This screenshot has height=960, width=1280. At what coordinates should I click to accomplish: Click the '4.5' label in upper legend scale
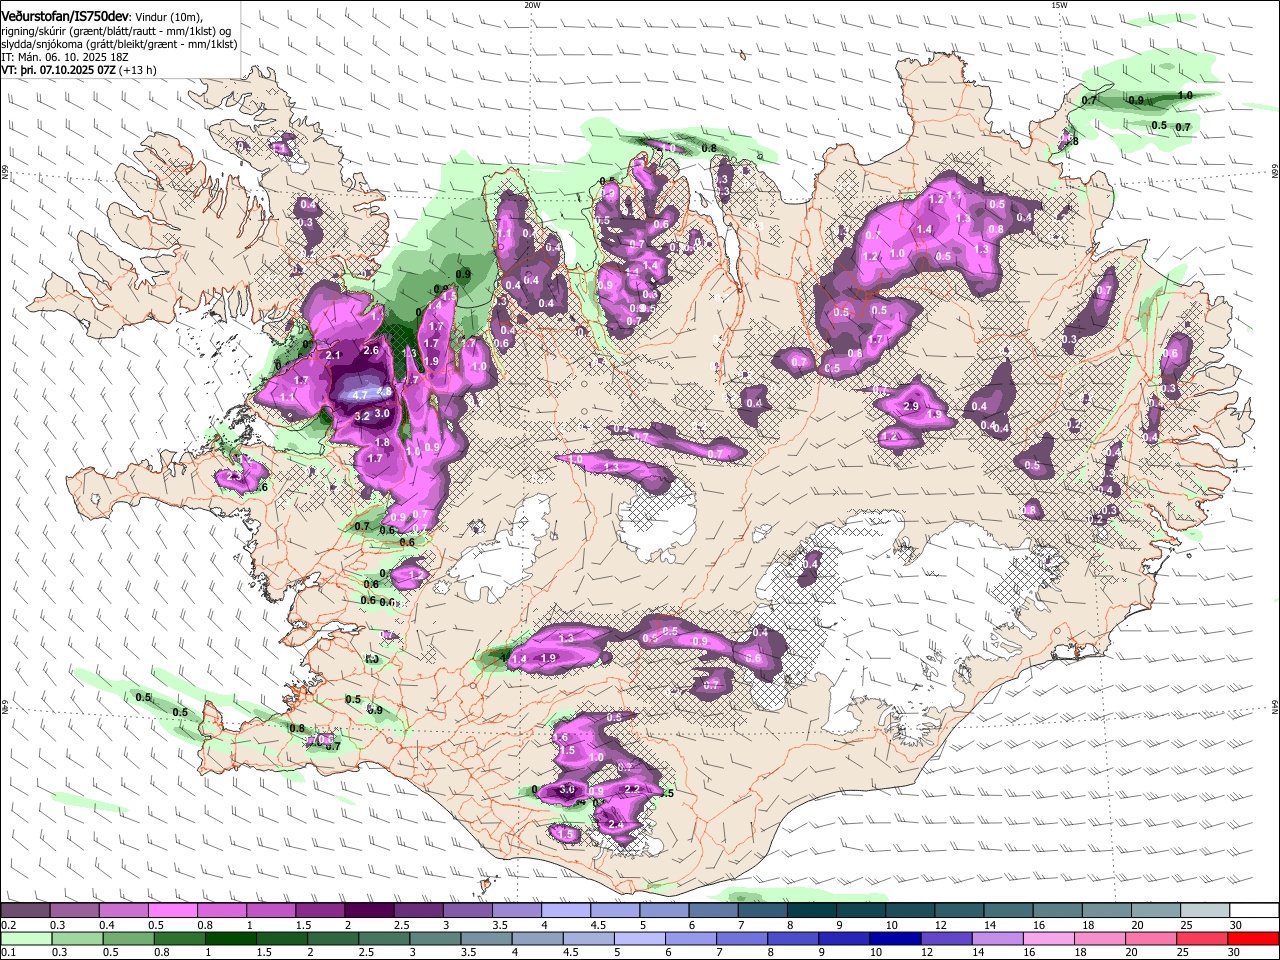click(x=598, y=923)
